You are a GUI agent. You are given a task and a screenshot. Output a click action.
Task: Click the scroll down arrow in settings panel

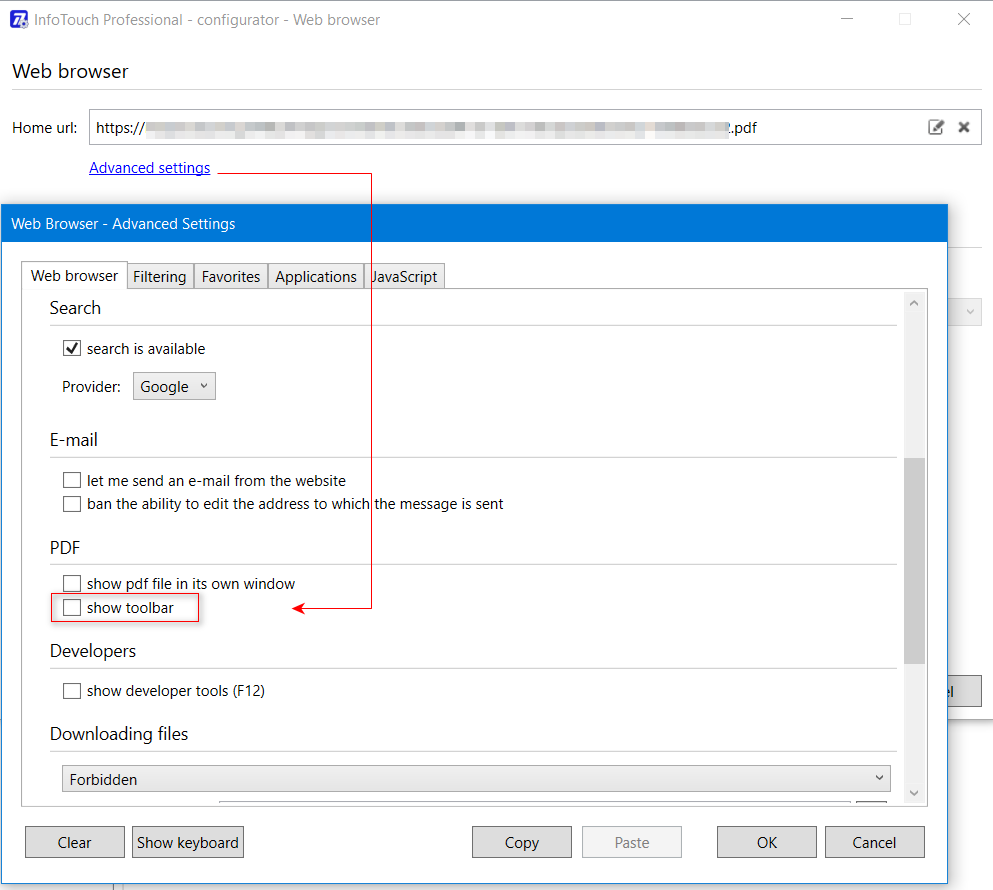coord(914,792)
